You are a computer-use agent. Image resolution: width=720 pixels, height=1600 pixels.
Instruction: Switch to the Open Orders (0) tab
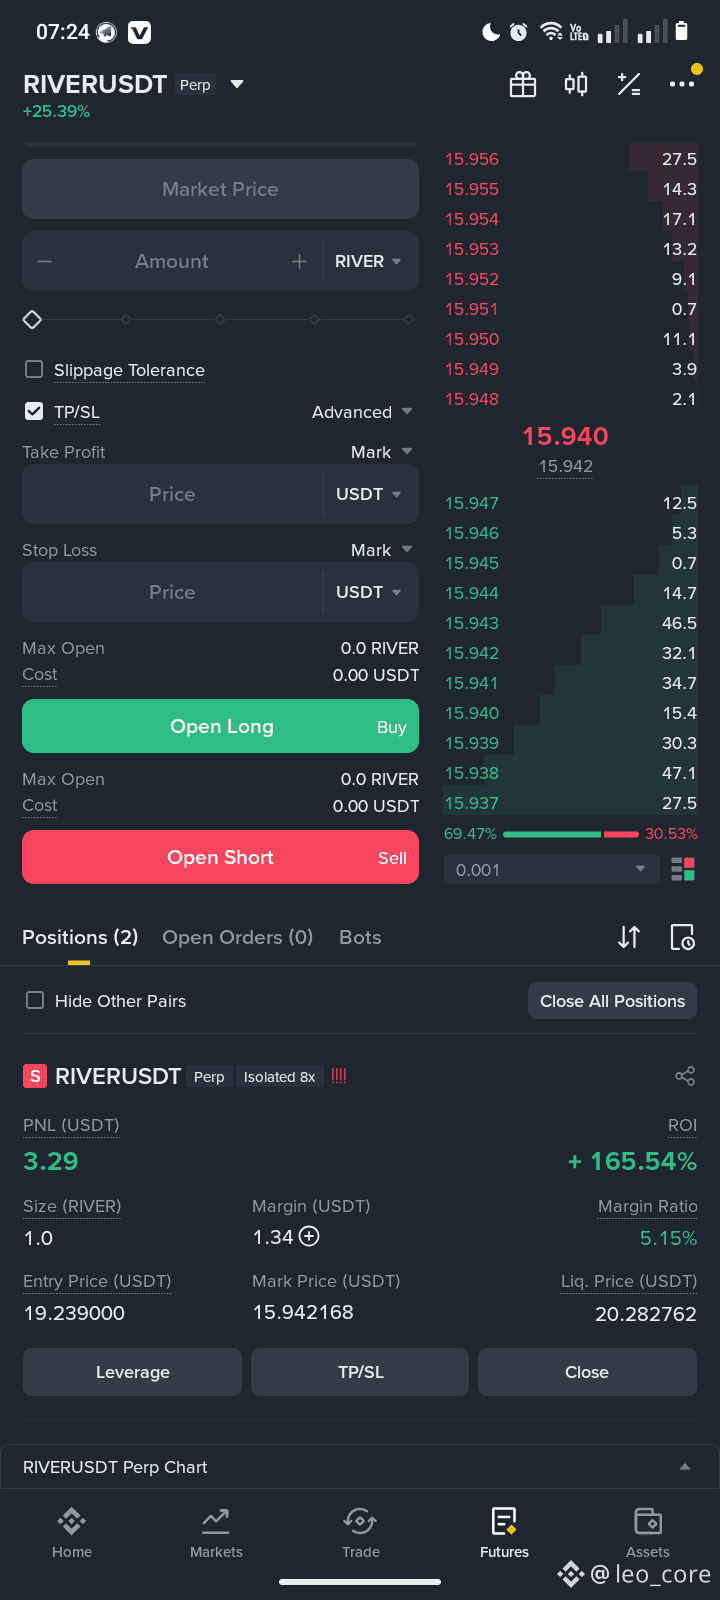[238, 937]
